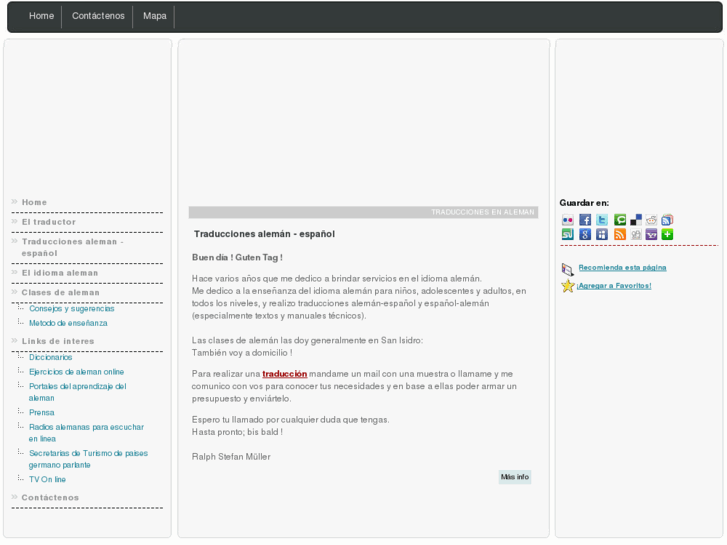Click the yellow star favorites icon
727x545 pixels.
(x=568, y=286)
